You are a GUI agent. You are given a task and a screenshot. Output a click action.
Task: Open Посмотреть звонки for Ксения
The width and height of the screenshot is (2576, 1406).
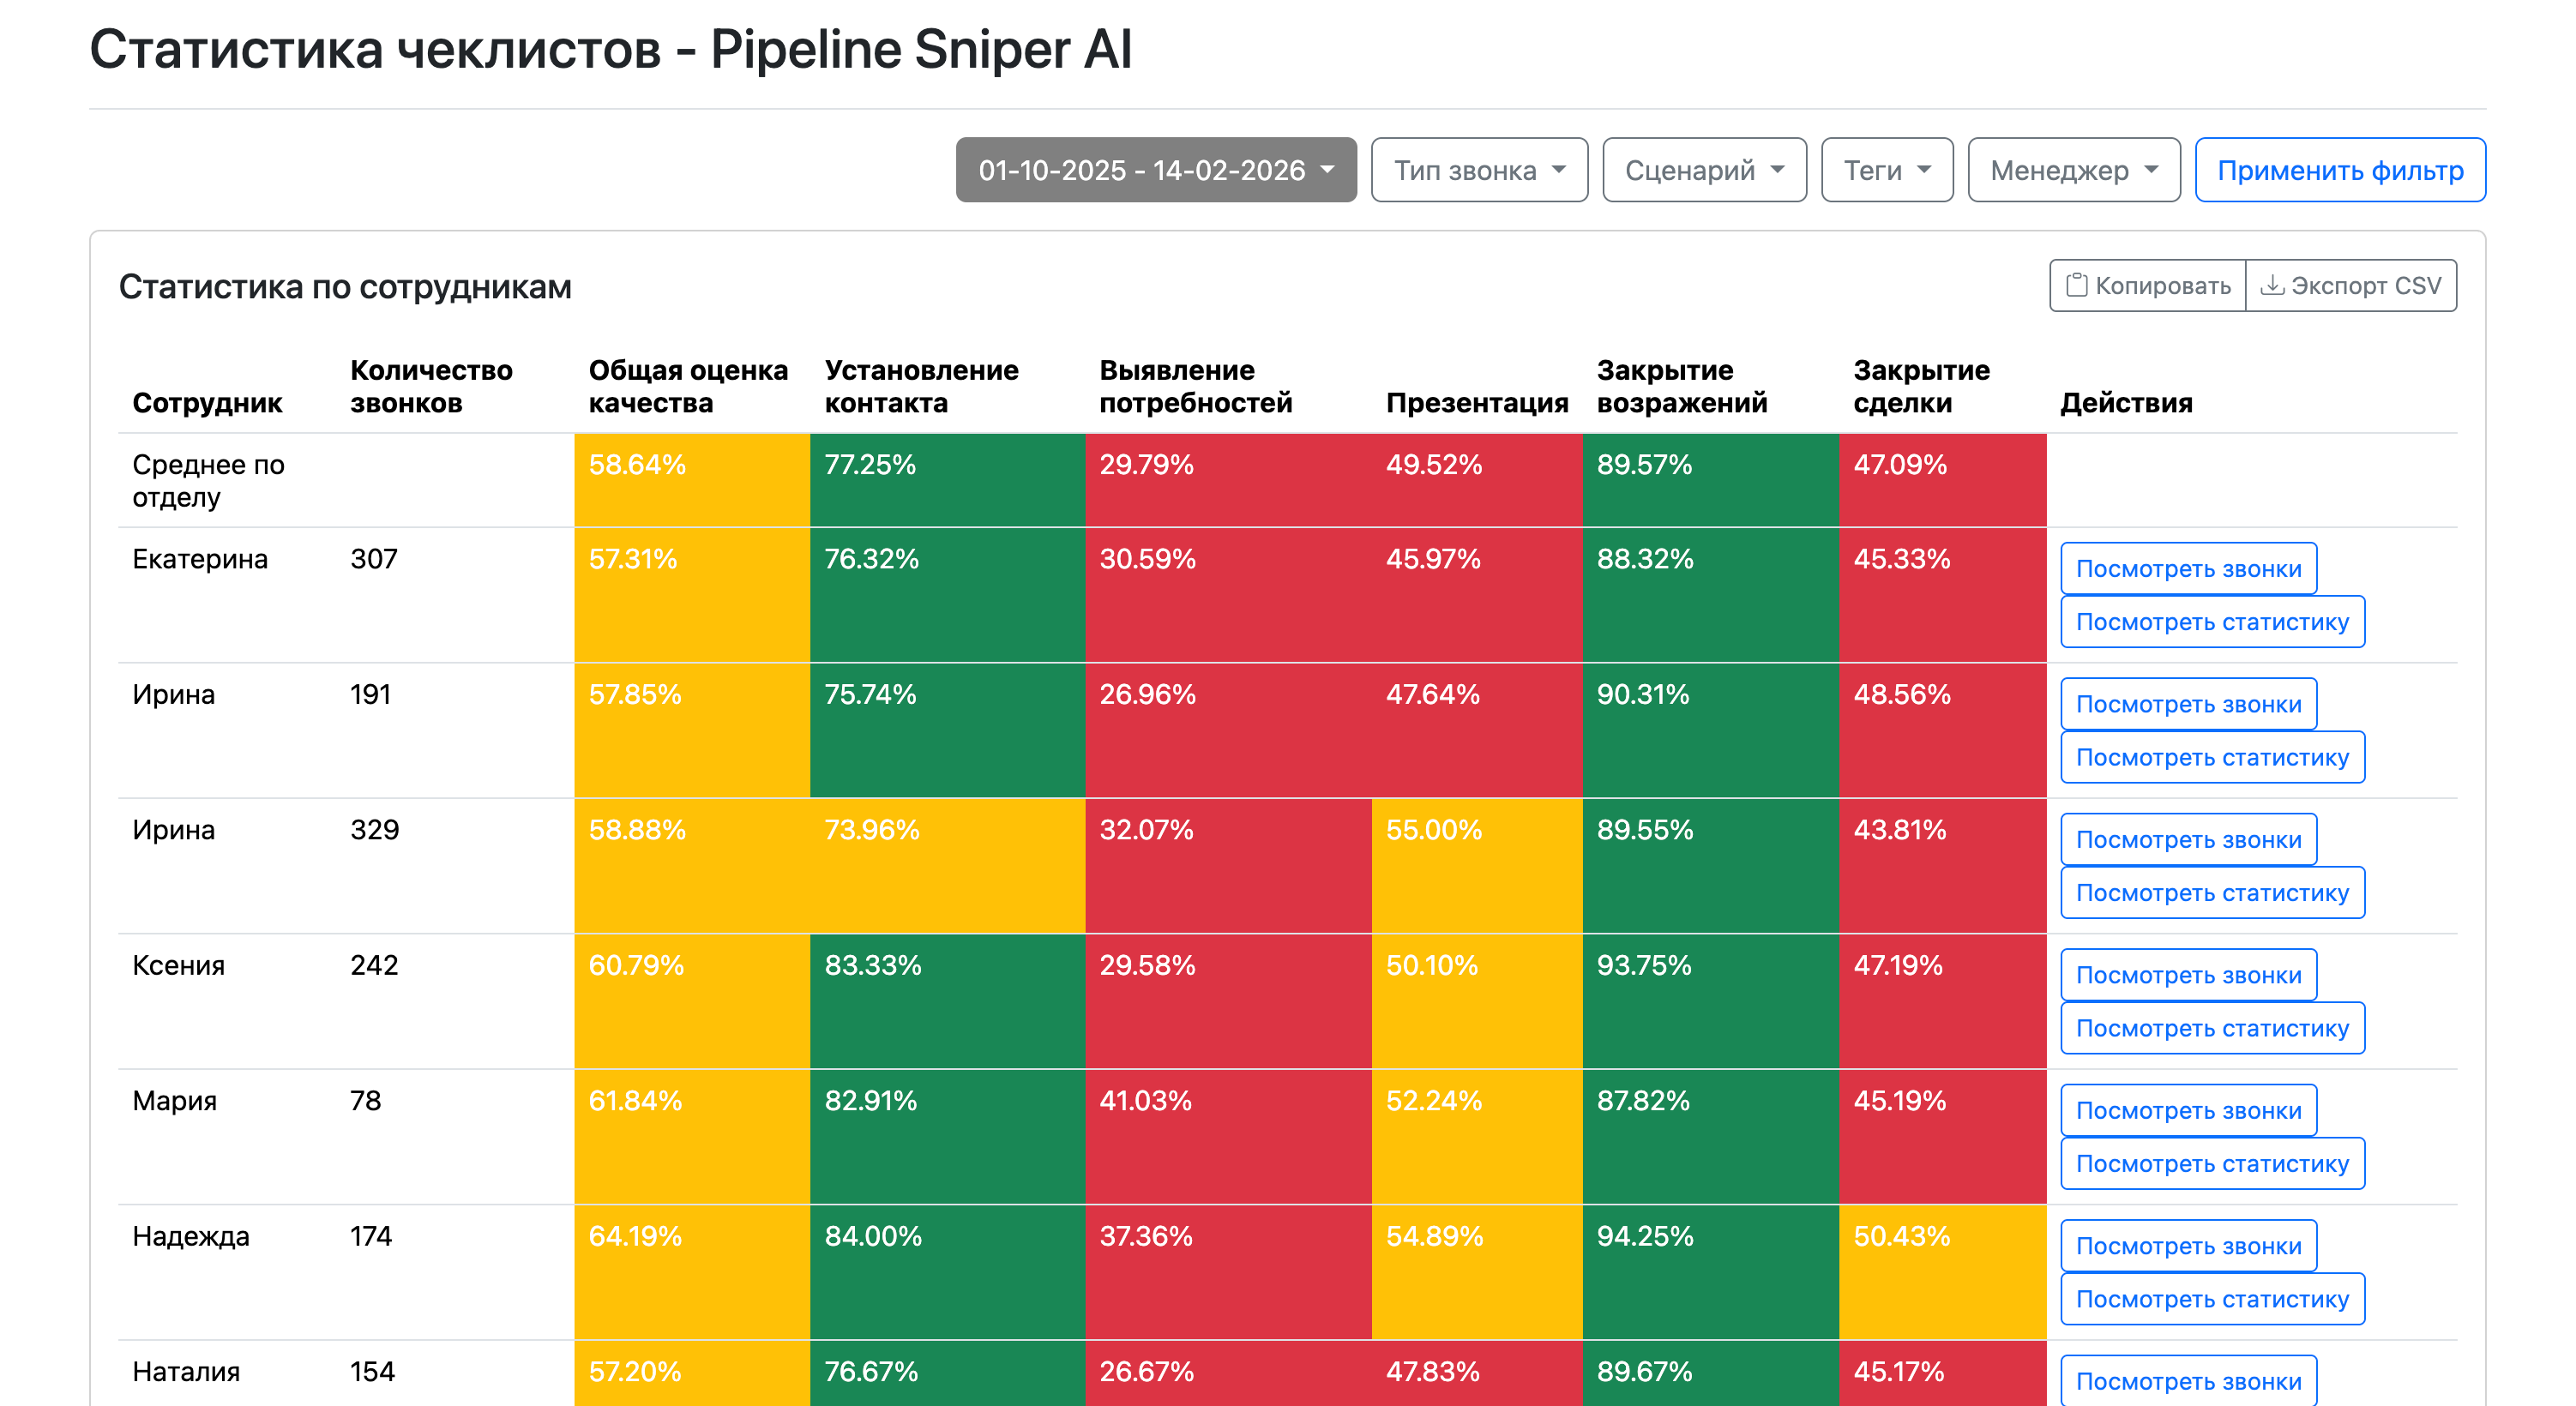click(2188, 975)
